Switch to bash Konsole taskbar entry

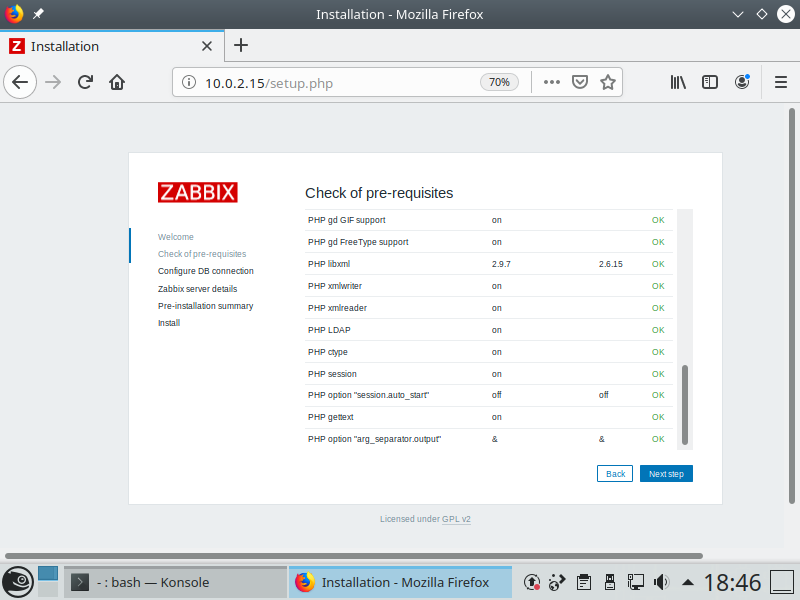175,582
